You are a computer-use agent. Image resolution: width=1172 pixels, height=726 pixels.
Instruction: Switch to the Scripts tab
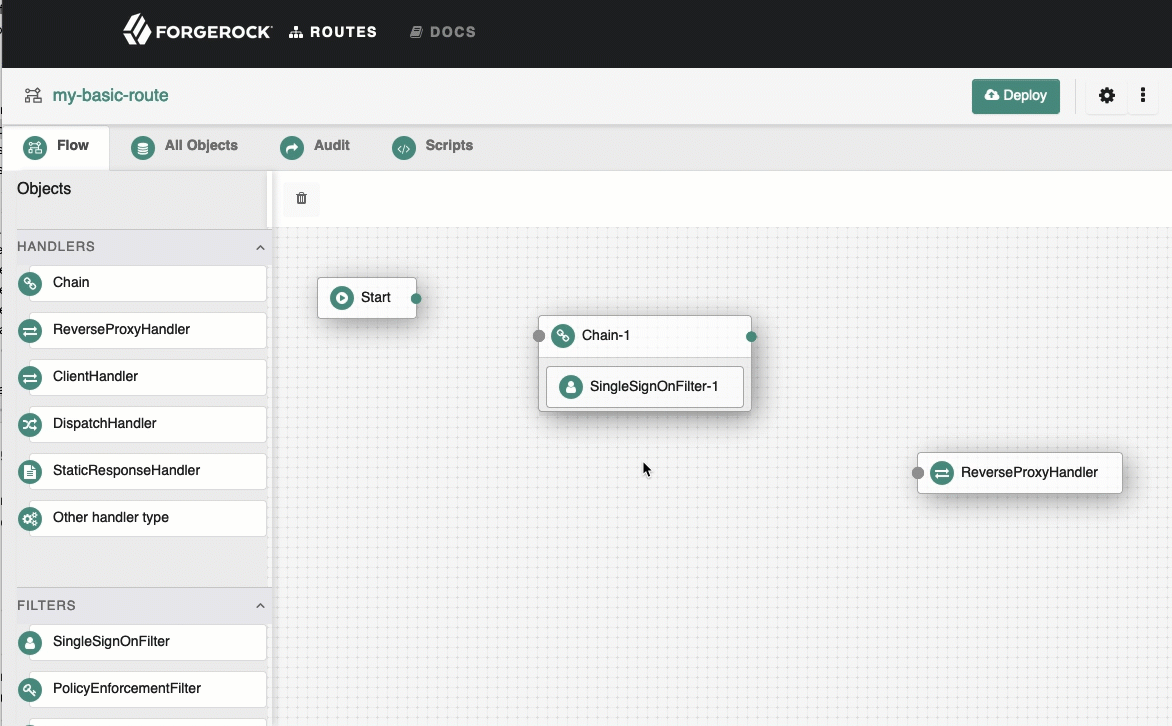click(433, 147)
